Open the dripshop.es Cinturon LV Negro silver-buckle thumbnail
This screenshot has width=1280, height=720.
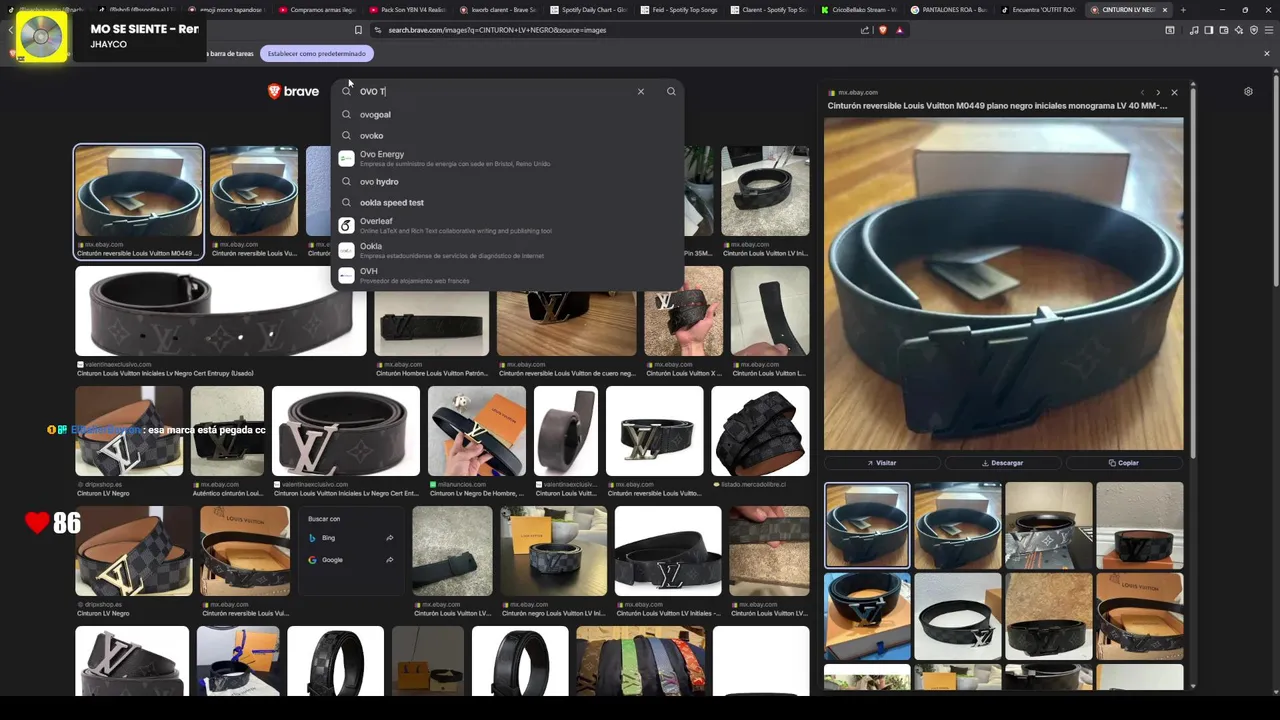pyautogui.click(x=129, y=431)
